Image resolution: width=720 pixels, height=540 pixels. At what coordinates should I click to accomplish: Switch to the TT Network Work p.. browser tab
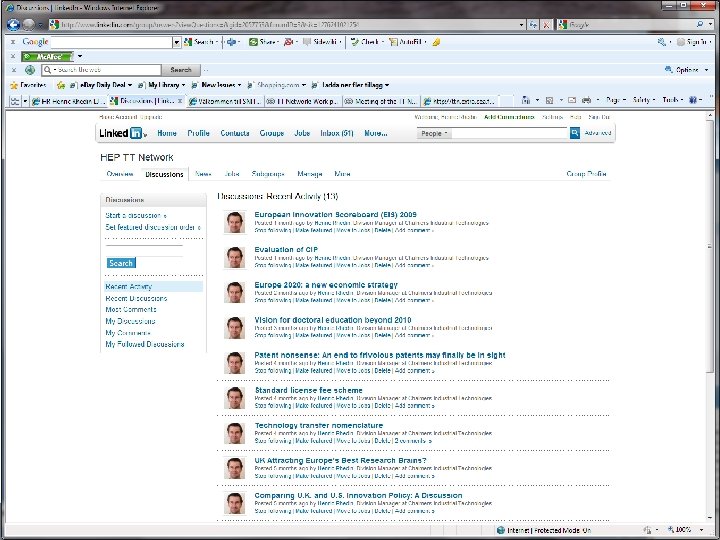tap(303, 101)
